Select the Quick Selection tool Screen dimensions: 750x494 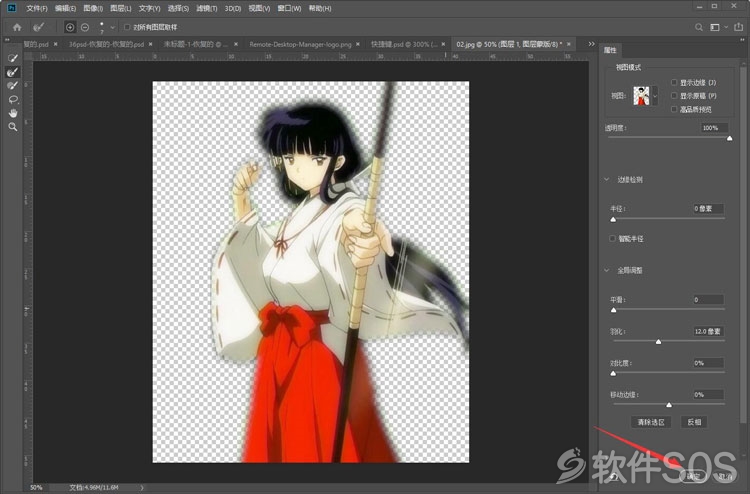13,58
